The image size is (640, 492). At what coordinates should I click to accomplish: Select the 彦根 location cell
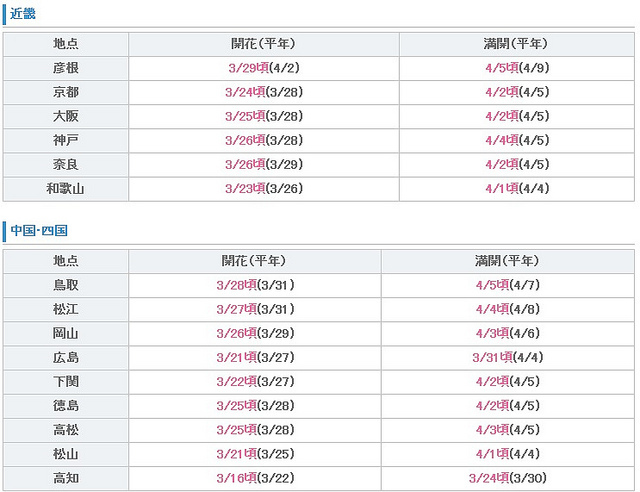pyautogui.click(x=66, y=68)
